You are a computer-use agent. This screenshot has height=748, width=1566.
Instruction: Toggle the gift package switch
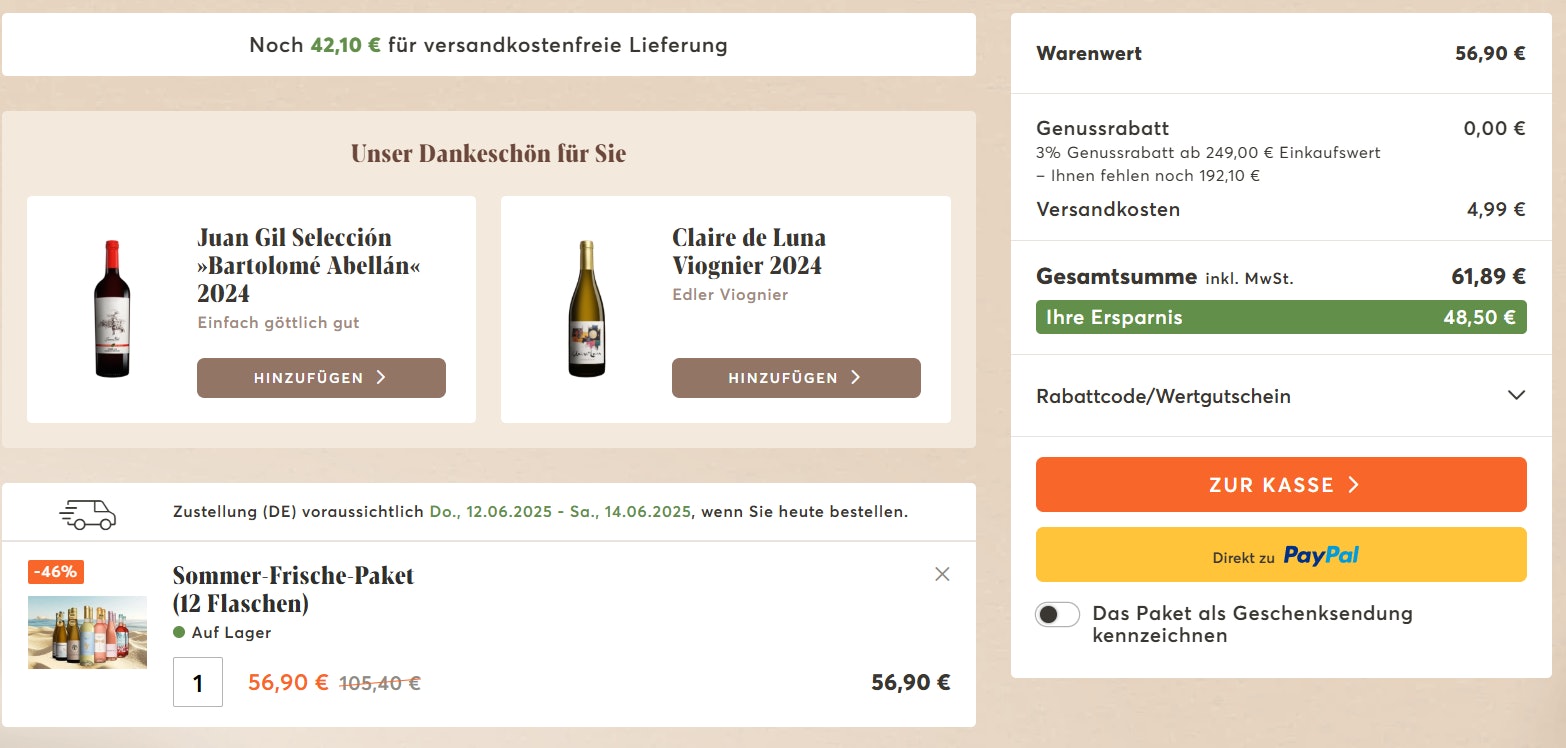(1057, 614)
